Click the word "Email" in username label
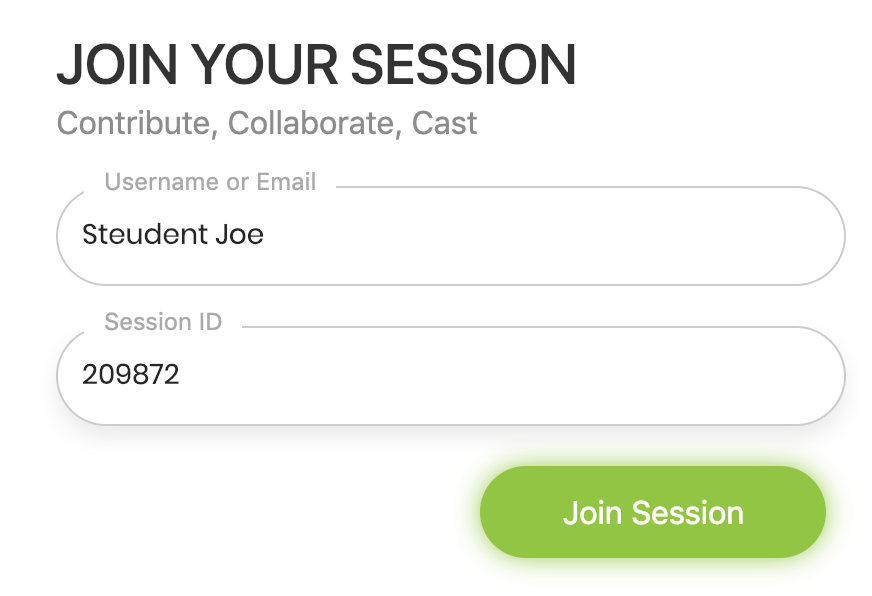This screenshot has height=596, width=872. pyautogui.click(x=286, y=182)
